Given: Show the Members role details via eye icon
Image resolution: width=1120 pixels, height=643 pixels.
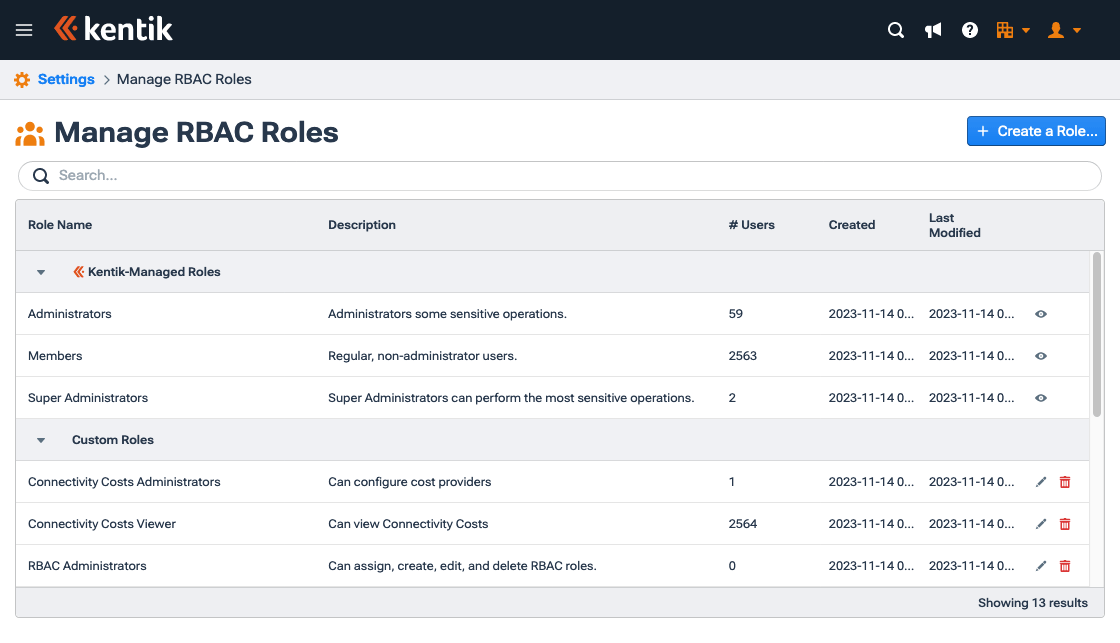Looking at the screenshot, I should tap(1041, 356).
